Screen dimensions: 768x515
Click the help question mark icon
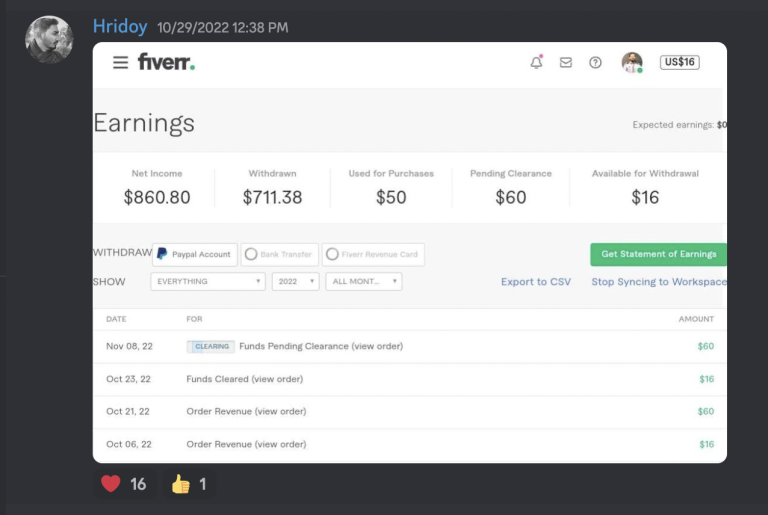595,62
